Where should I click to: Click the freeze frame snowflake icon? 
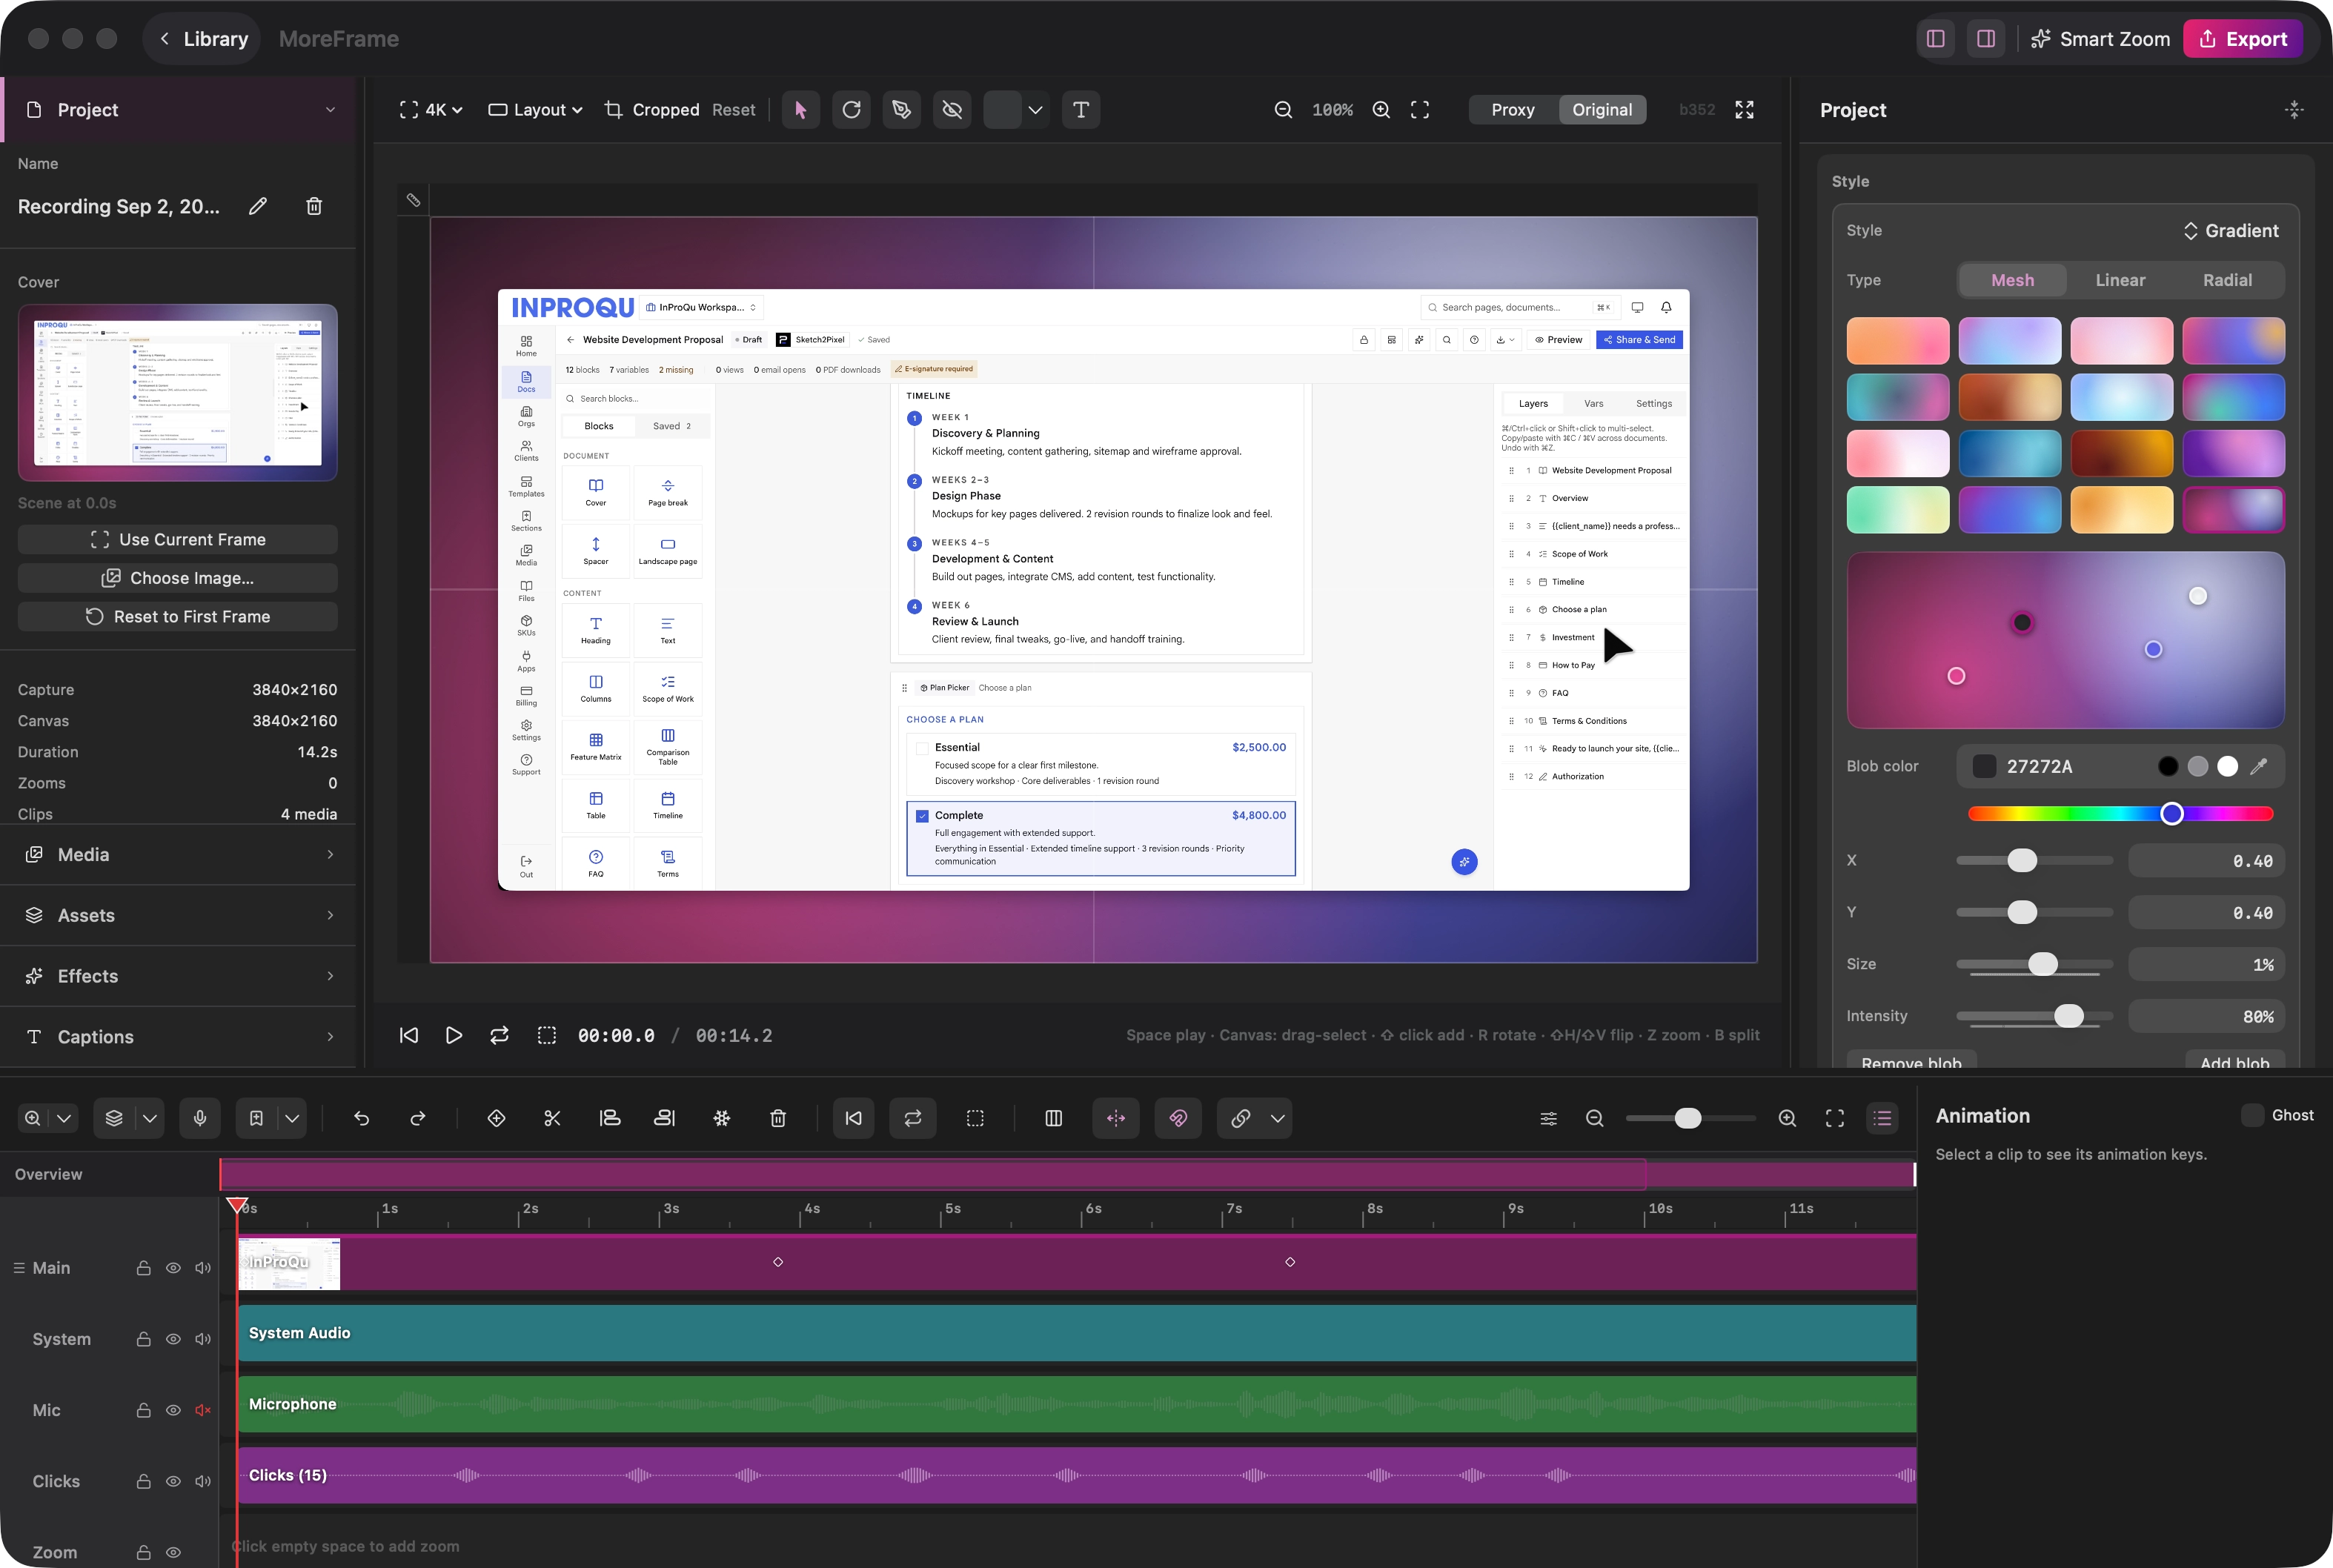click(x=722, y=1118)
